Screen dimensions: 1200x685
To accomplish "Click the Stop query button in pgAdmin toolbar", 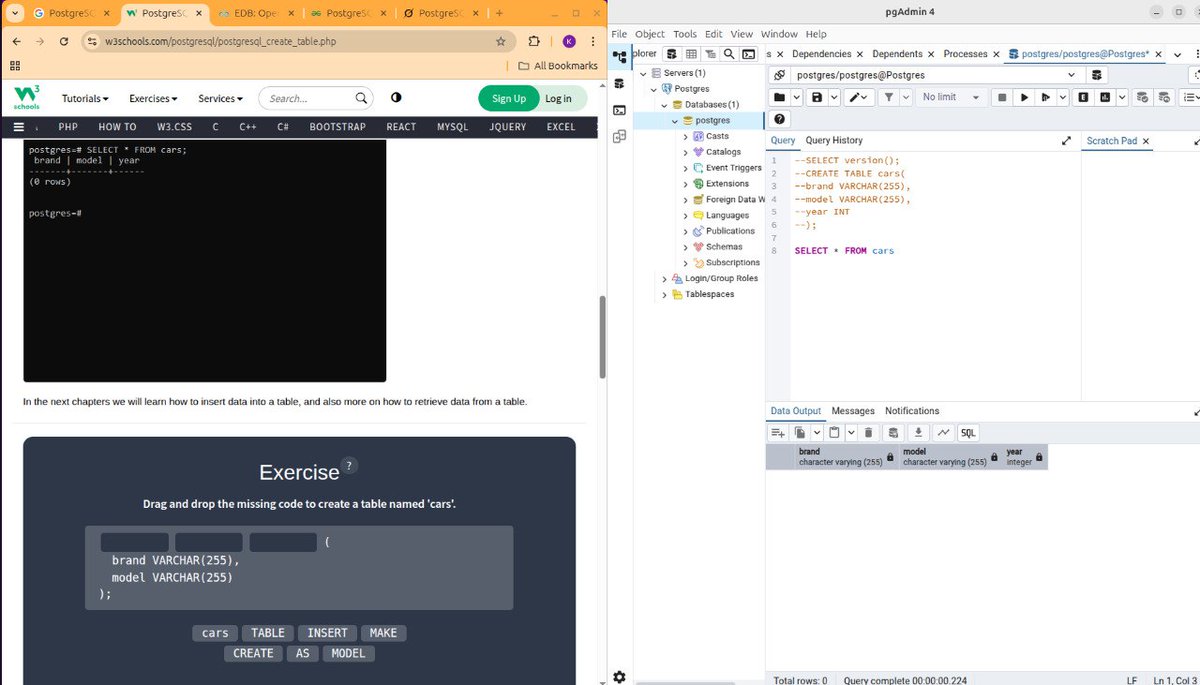I will pyautogui.click(x=1002, y=97).
